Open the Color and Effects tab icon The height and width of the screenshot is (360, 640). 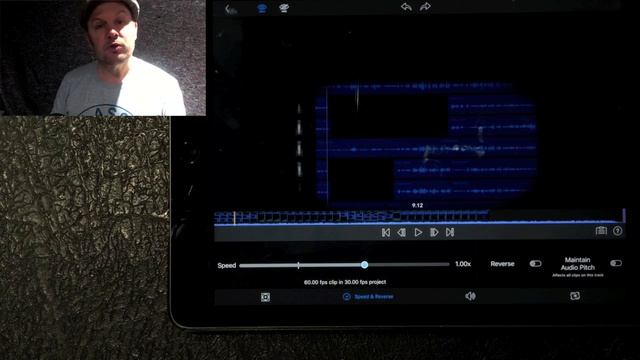click(575, 296)
